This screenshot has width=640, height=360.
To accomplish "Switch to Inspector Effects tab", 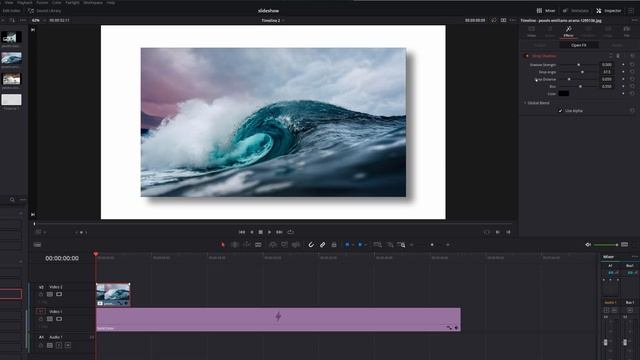I will (x=568, y=31).
